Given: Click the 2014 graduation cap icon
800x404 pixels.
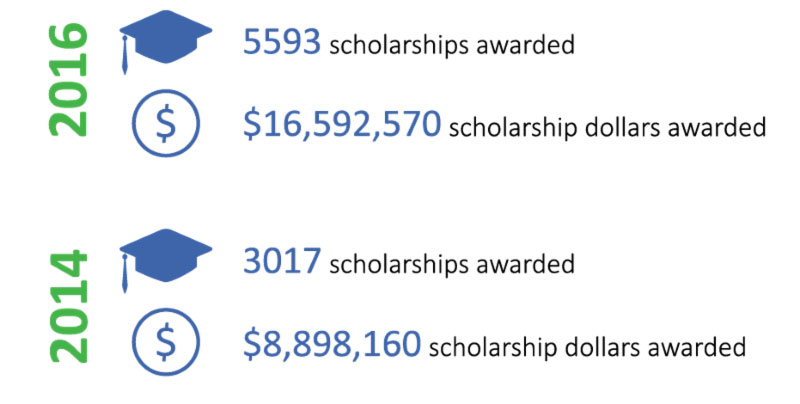Looking at the screenshot, I should pos(165,260).
